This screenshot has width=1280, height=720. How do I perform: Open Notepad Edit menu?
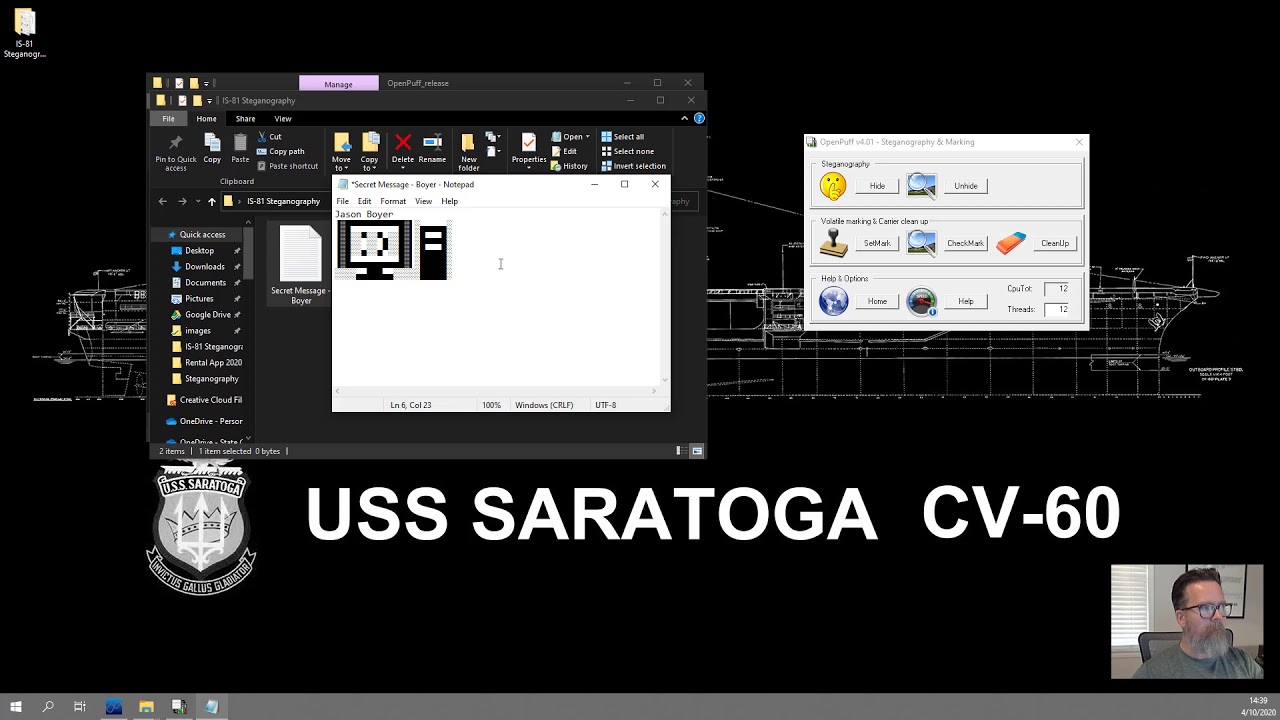(x=364, y=201)
